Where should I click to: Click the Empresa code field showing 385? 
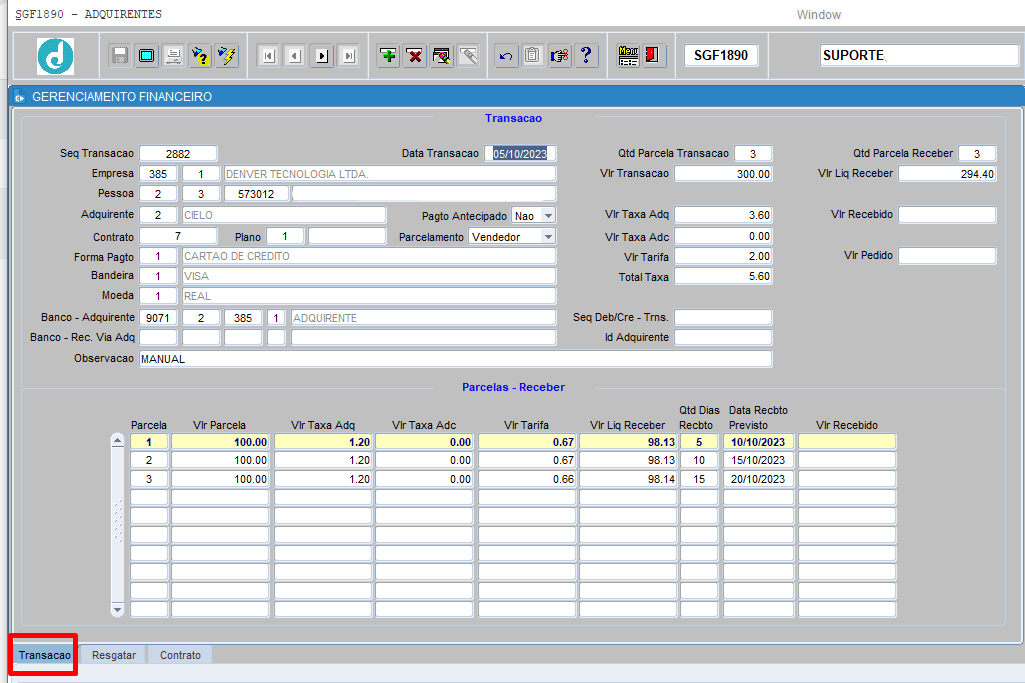(158, 174)
